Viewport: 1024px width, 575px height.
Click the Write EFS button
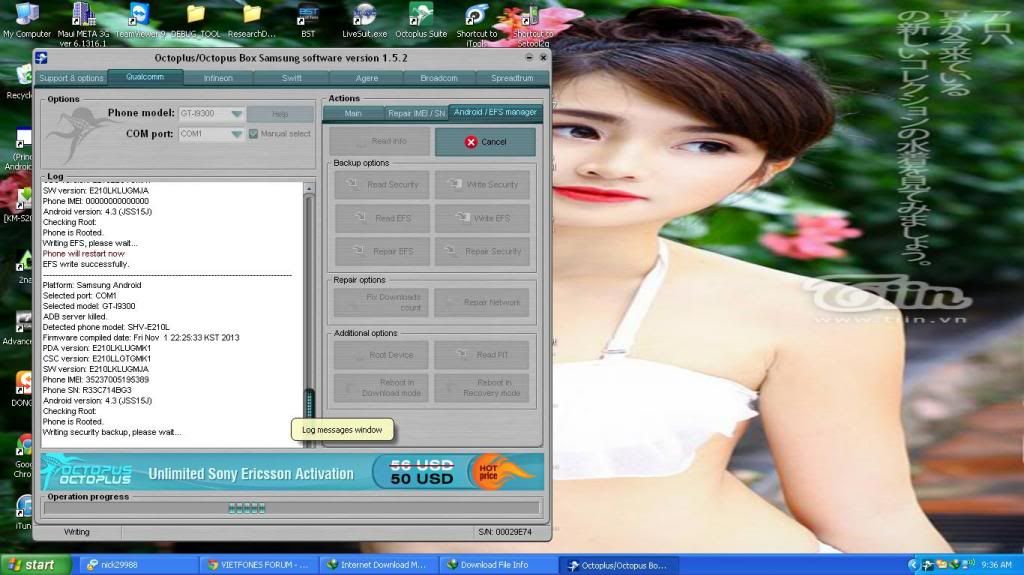pos(483,218)
